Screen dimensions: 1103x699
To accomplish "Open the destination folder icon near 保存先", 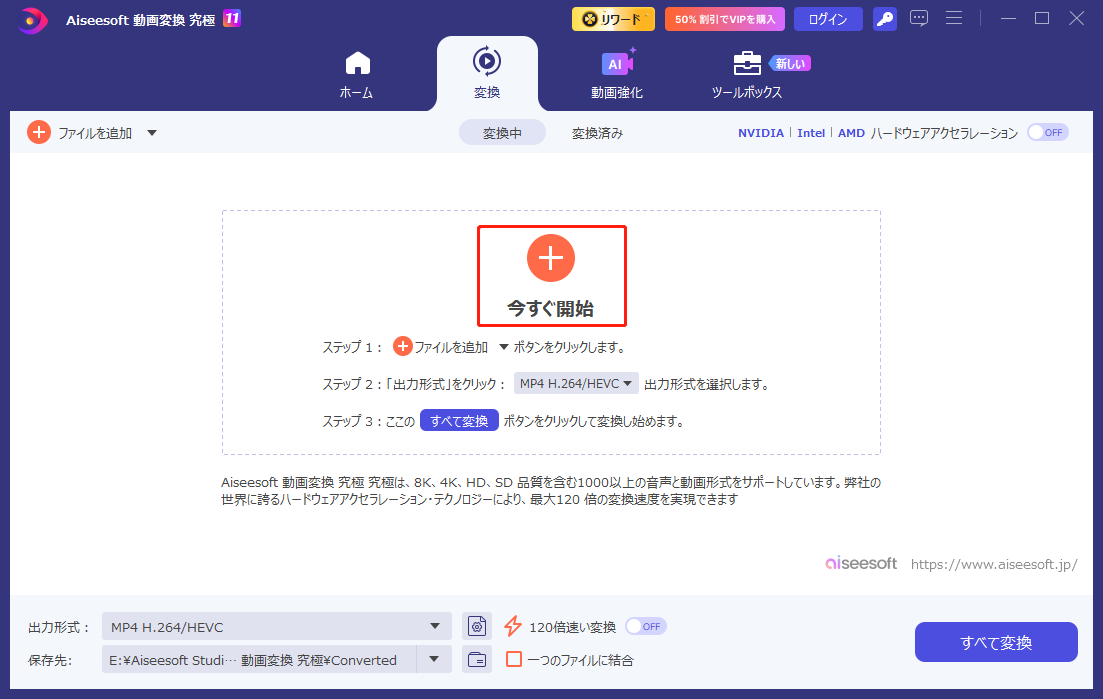I will pos(477,659).
